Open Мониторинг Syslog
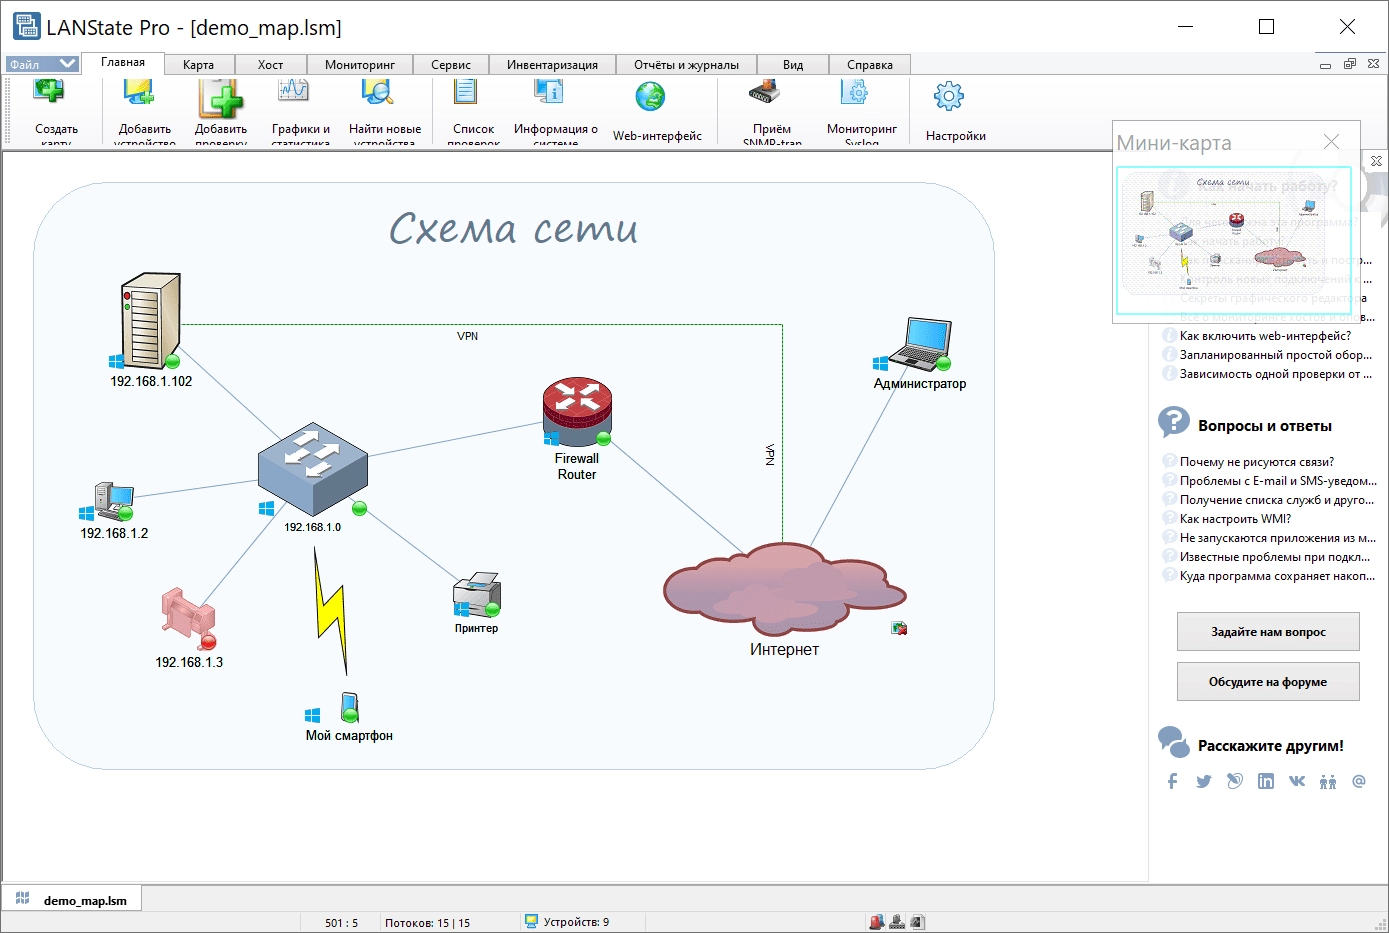This screenshot has height=933, width=1389. (x=855, y=92)
